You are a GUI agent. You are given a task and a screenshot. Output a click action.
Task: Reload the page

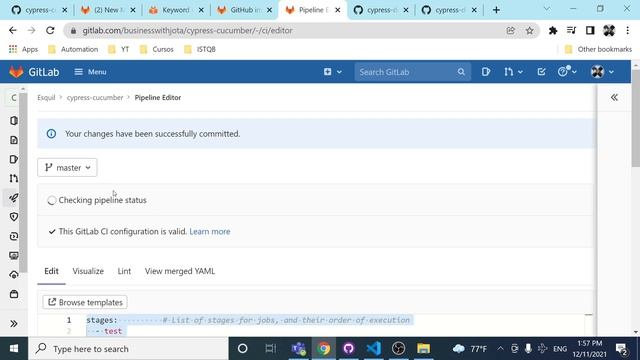[x=50, y=30]
